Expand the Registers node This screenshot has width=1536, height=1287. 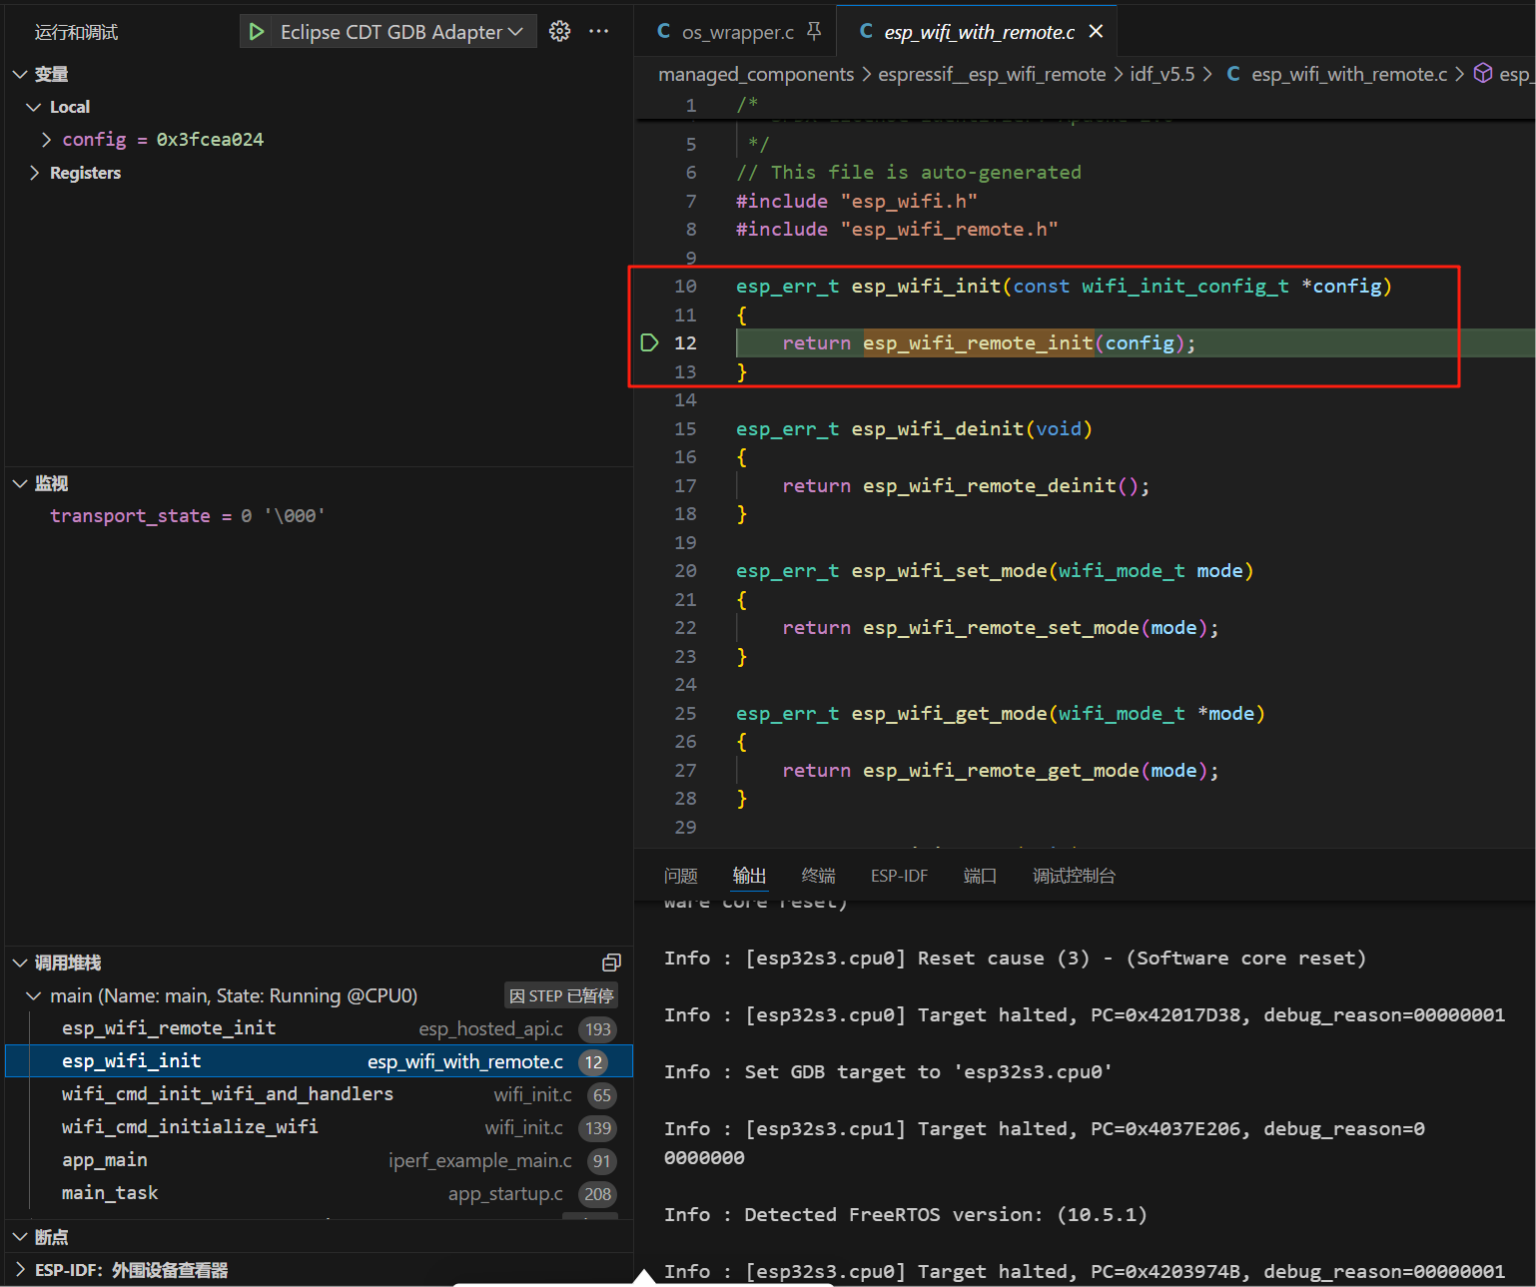[x=36, y=173]
